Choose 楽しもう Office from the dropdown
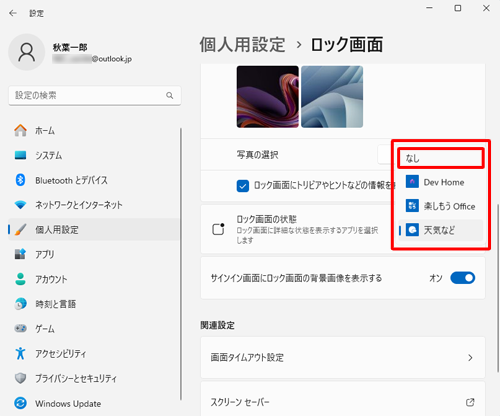 (441, 206)
